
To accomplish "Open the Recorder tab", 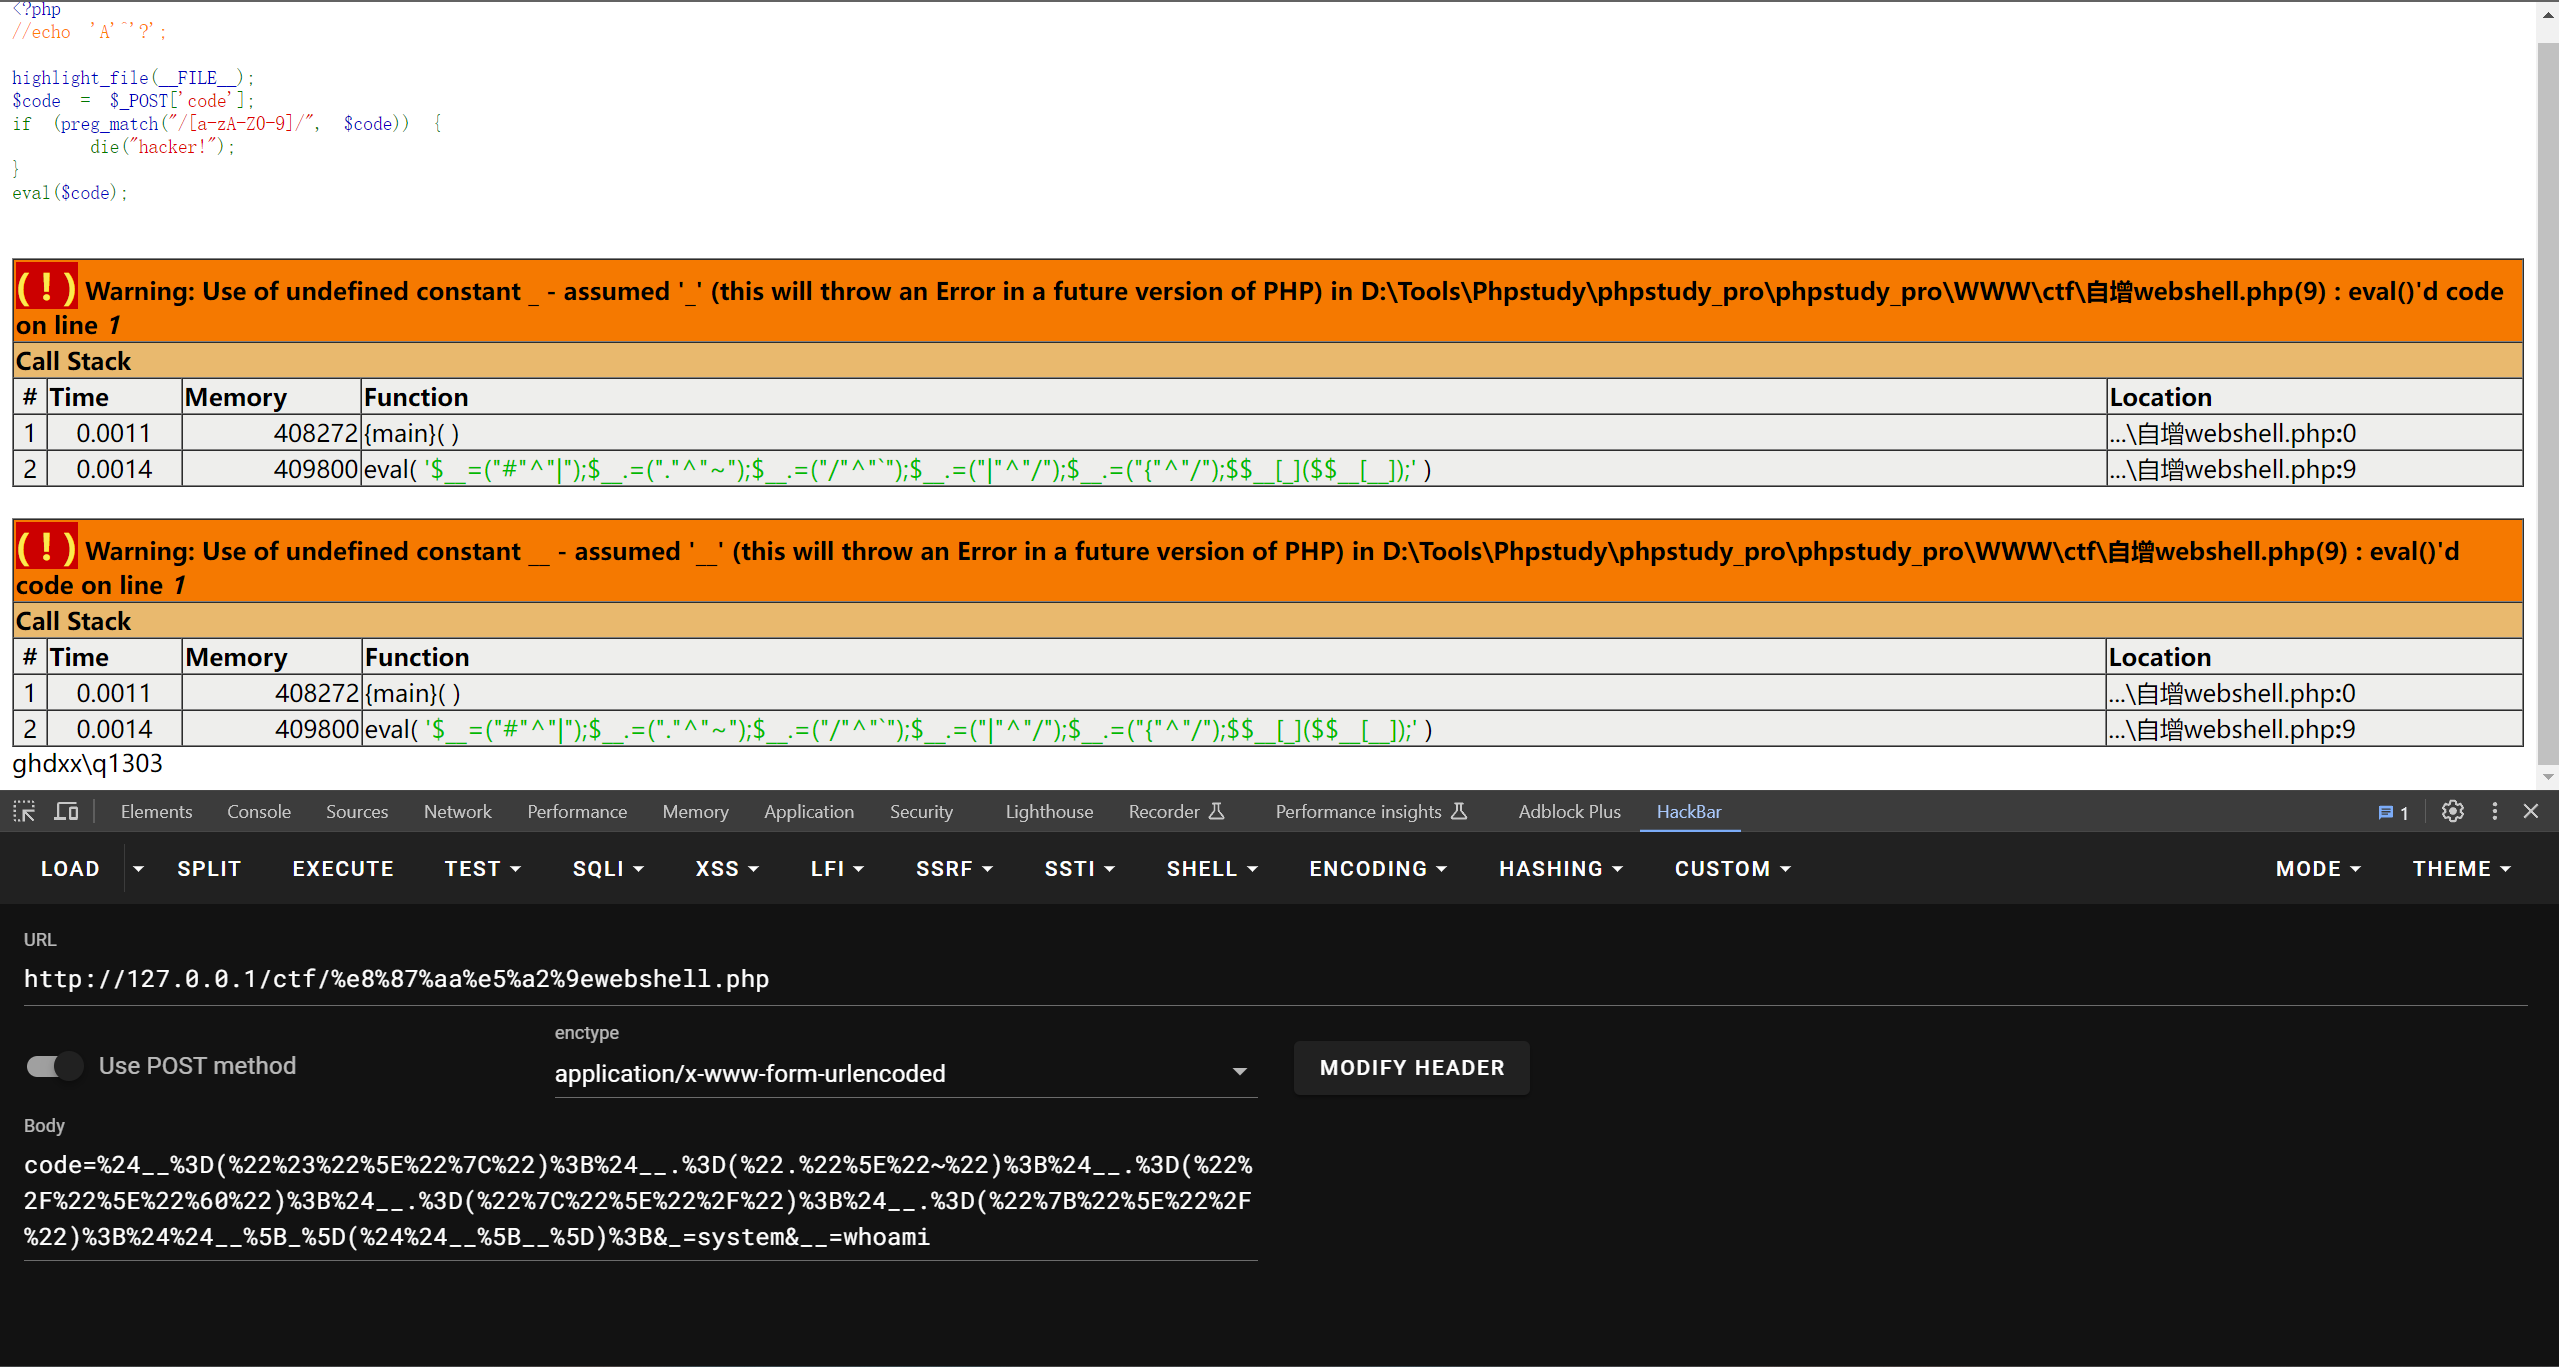I will 1176,811.
